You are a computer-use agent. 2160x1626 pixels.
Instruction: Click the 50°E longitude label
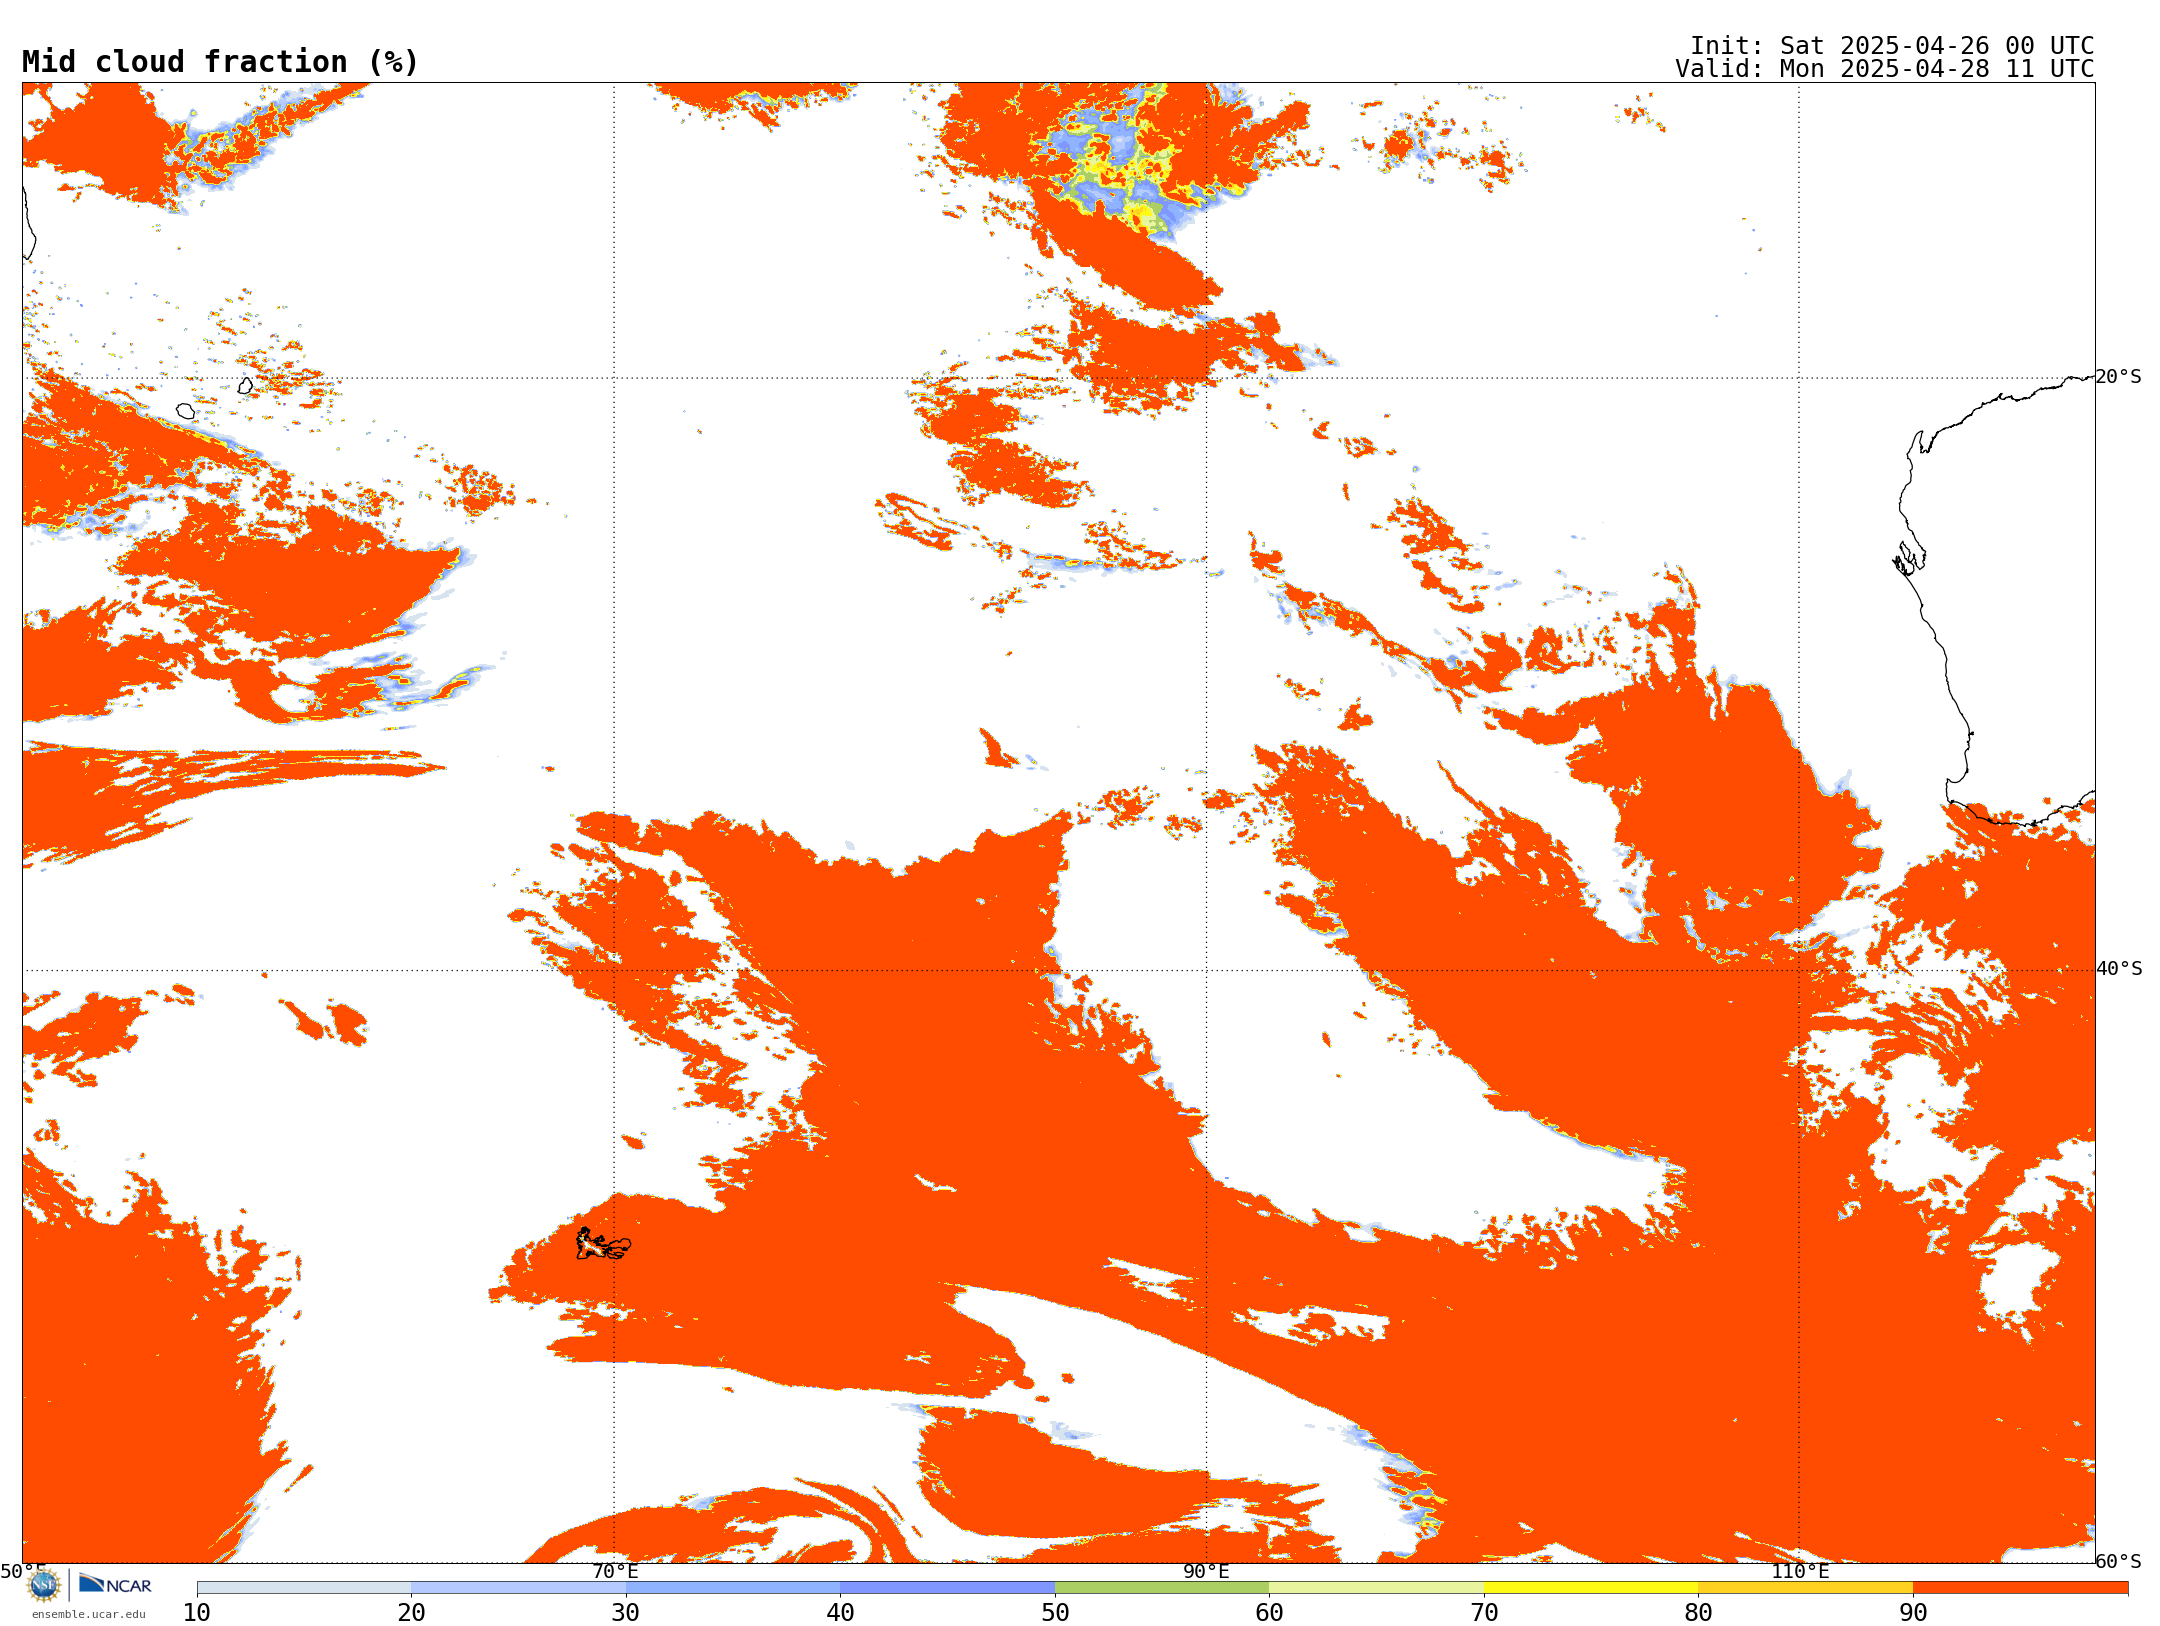point(23,1571)
